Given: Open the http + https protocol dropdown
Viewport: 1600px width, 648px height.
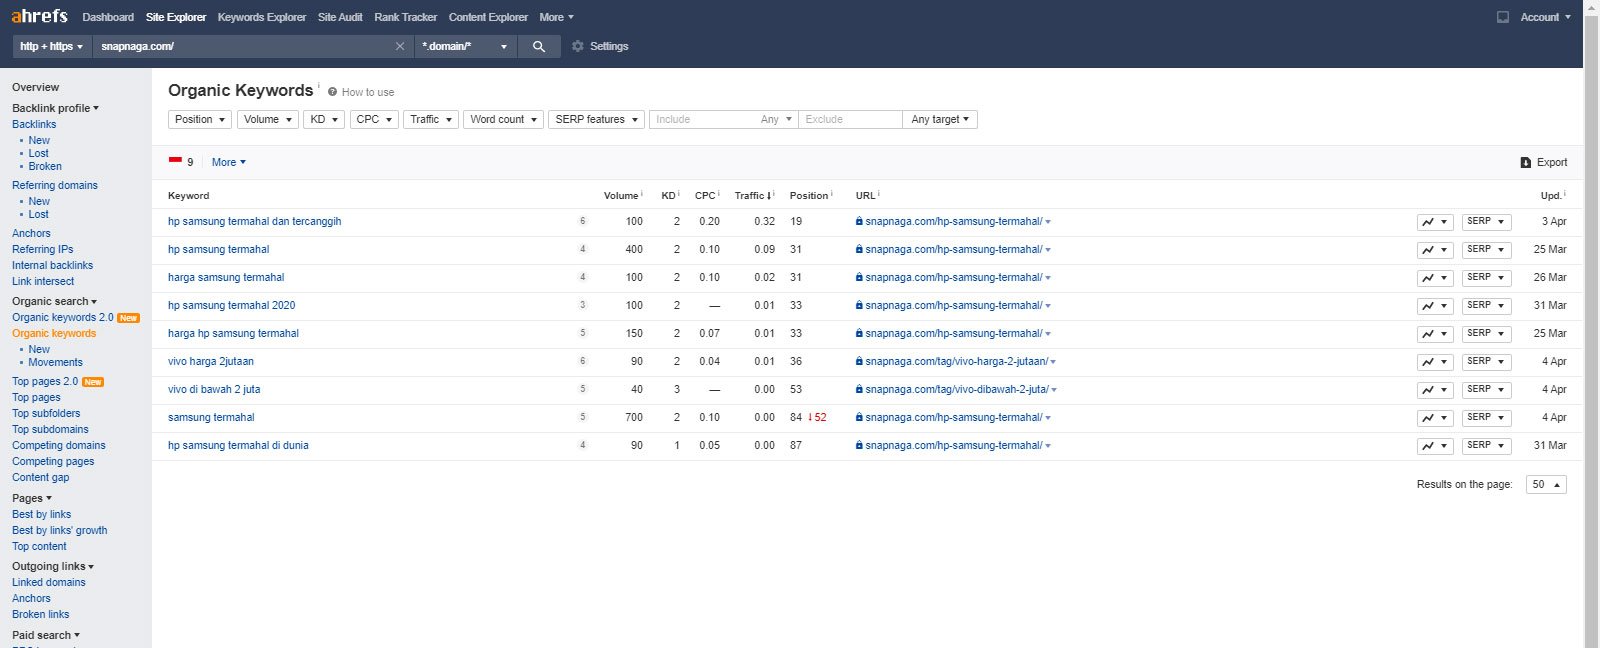Looking at the screenshot, I should pyautogui.click(x=52, y=46).
